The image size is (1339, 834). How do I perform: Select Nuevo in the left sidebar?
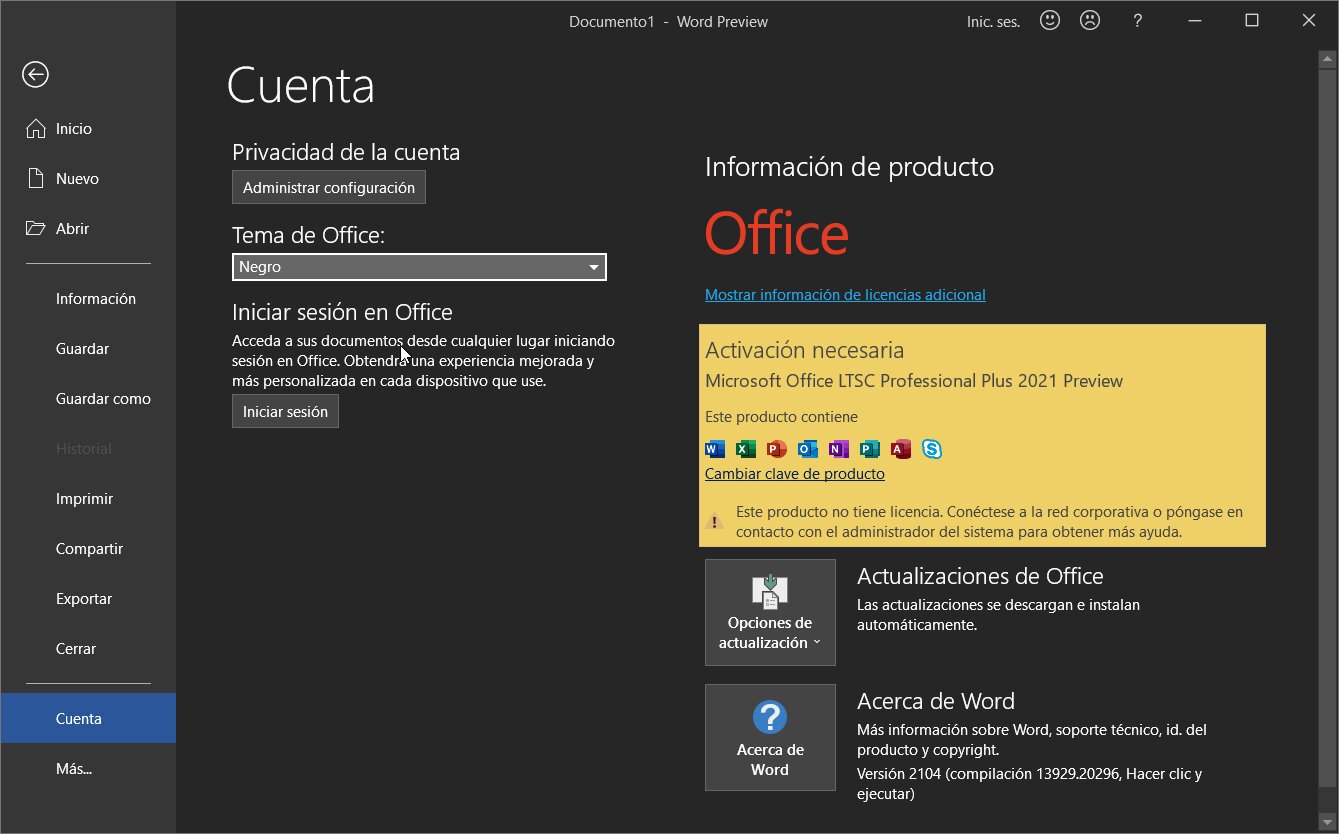(x=78, y=178)
